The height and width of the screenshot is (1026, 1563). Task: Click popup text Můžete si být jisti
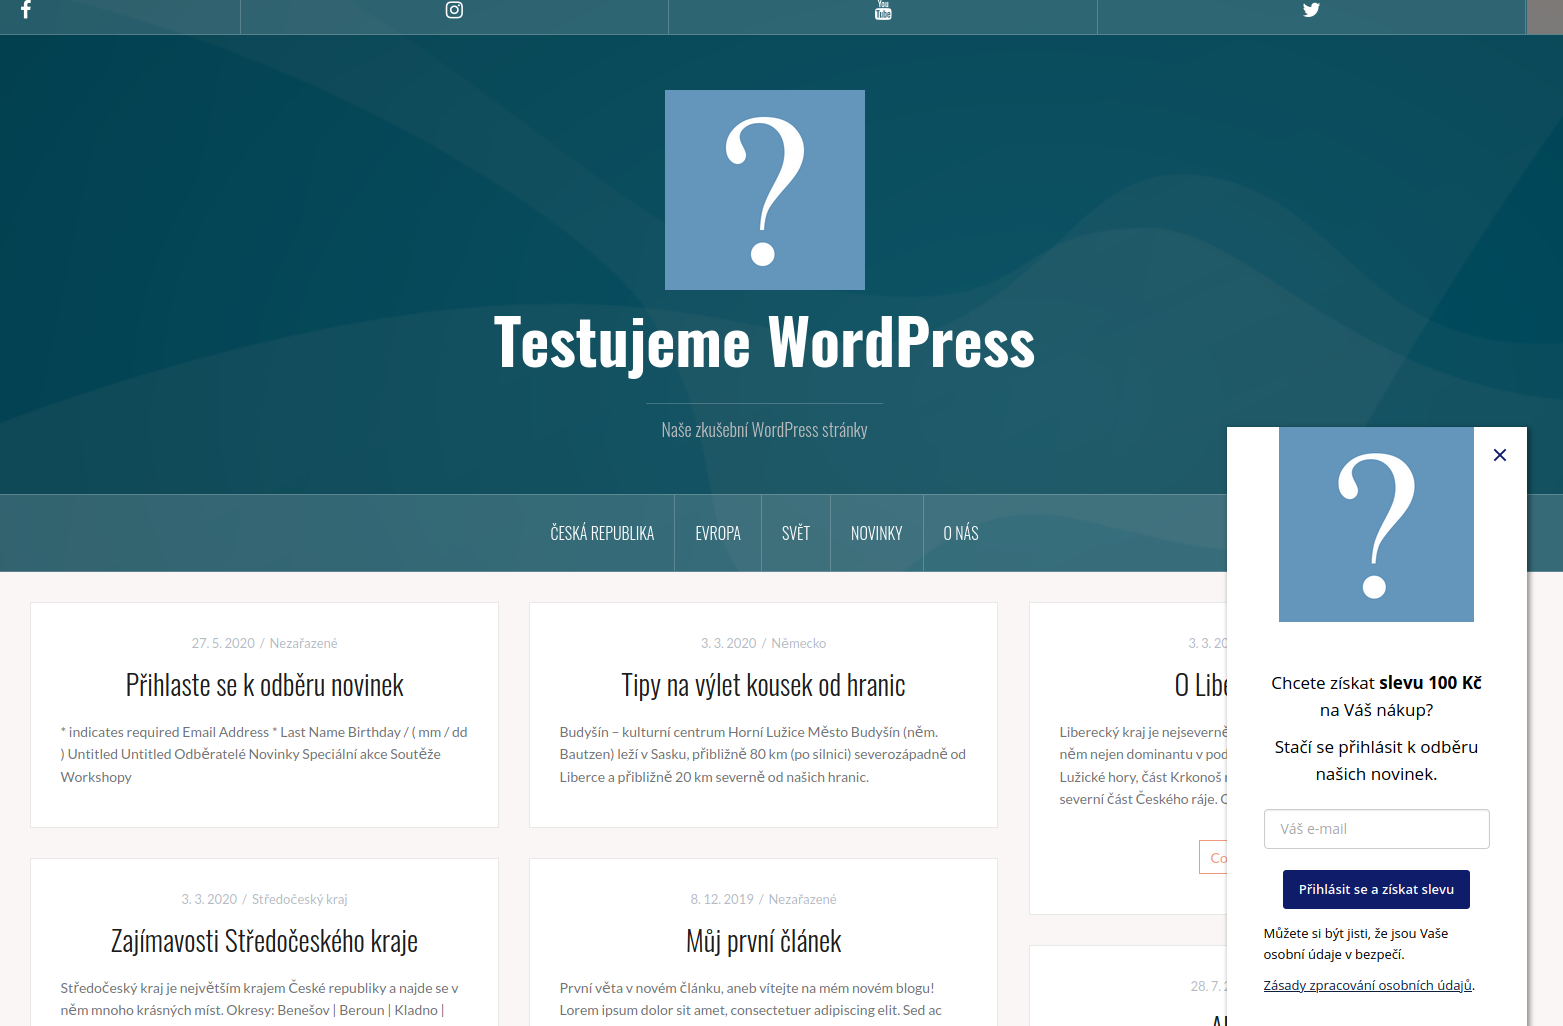point(1356,944)
